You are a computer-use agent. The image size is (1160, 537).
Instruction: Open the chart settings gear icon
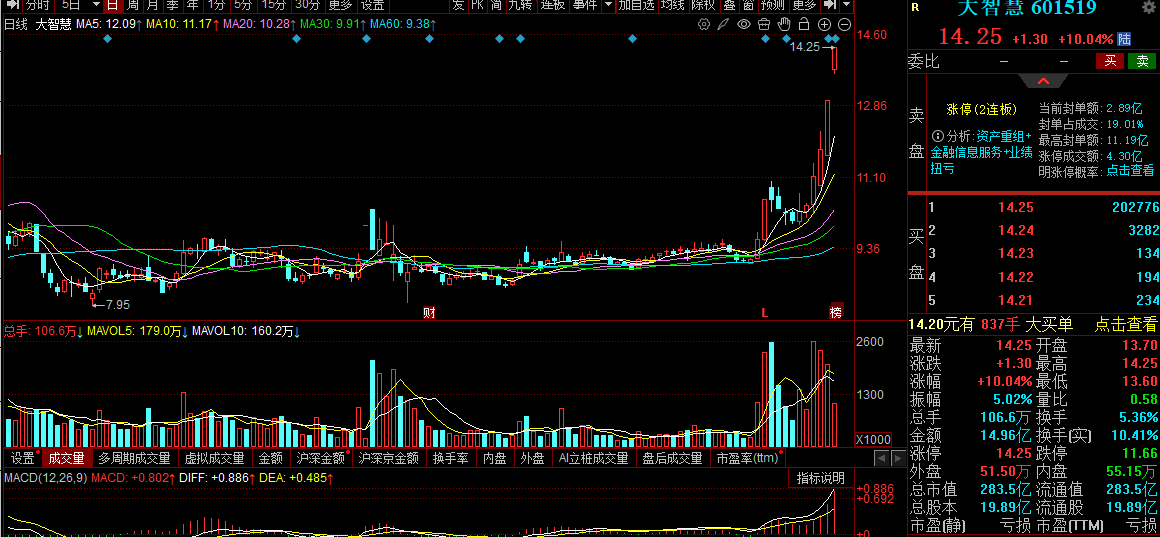pyautogui.click(x=704, y=24)
